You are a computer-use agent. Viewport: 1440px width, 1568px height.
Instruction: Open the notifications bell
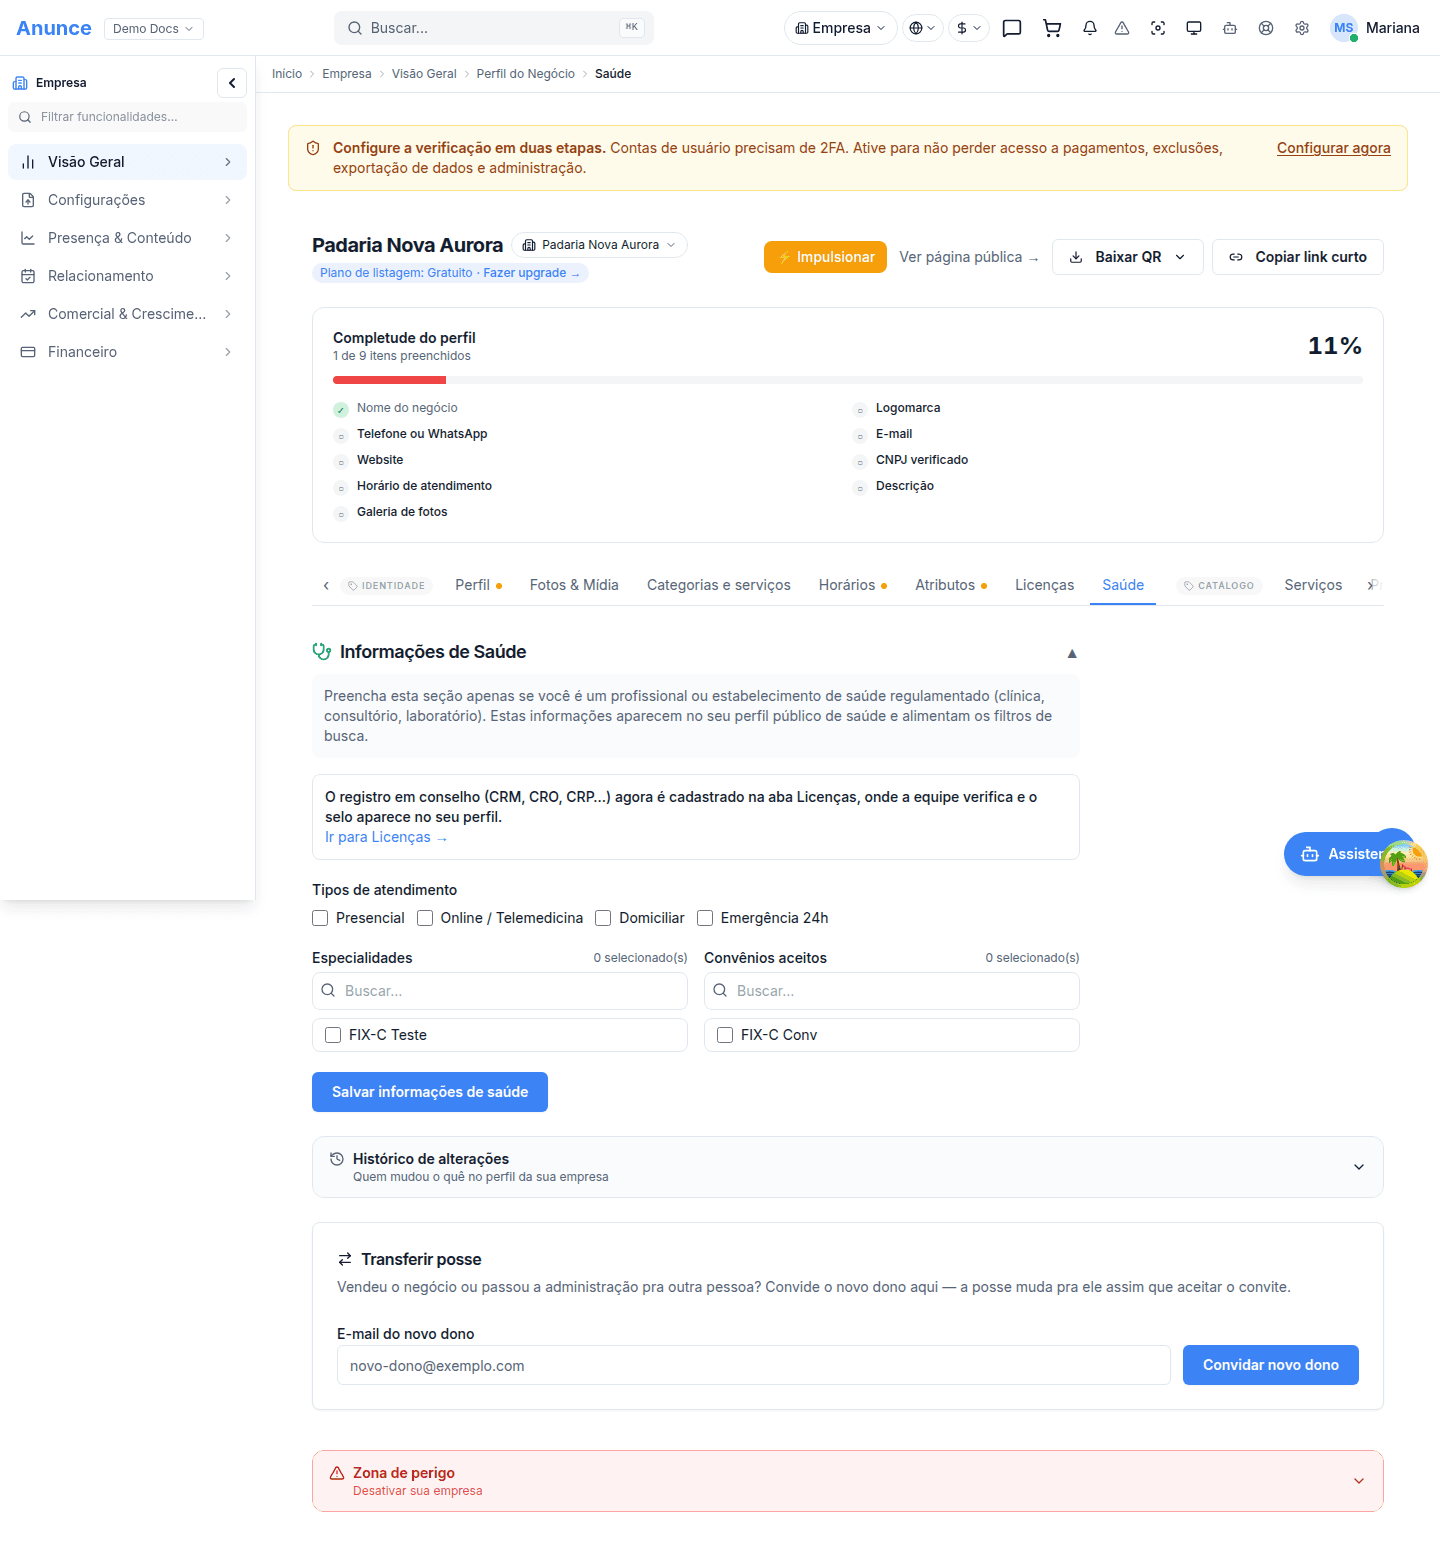pyautogui.click(x=1090, y=28)
